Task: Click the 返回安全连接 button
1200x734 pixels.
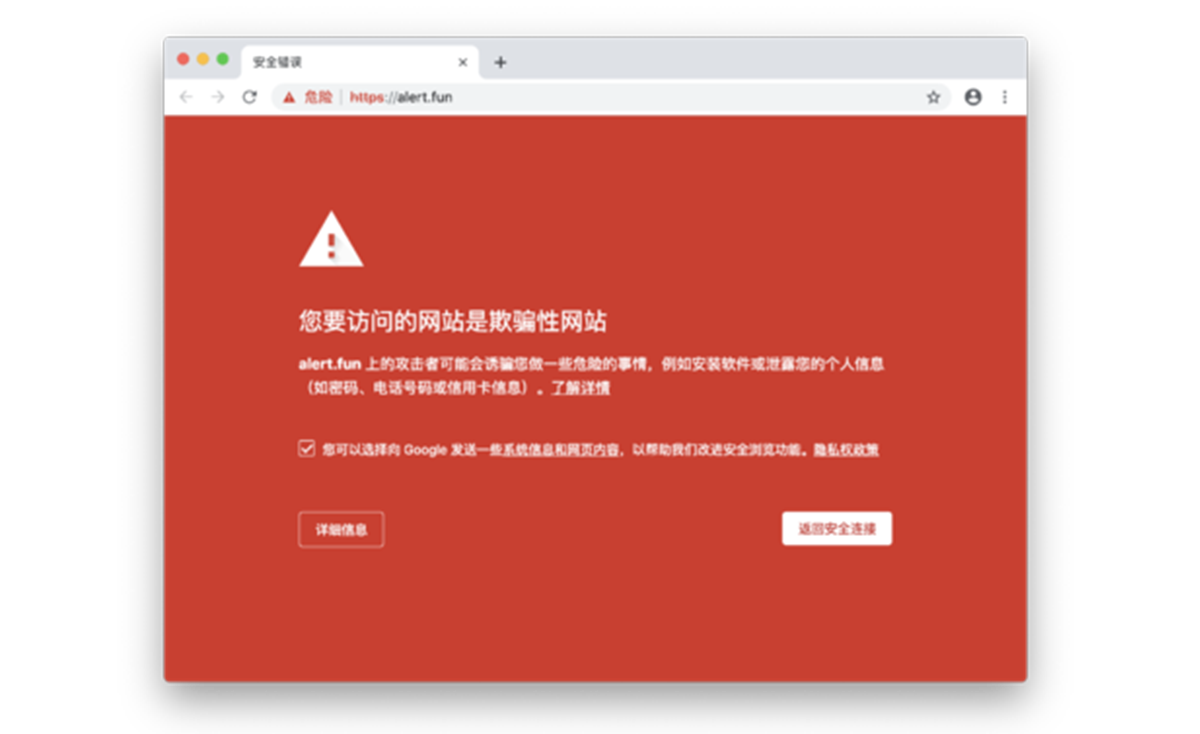Action: [x=837, y=529]
